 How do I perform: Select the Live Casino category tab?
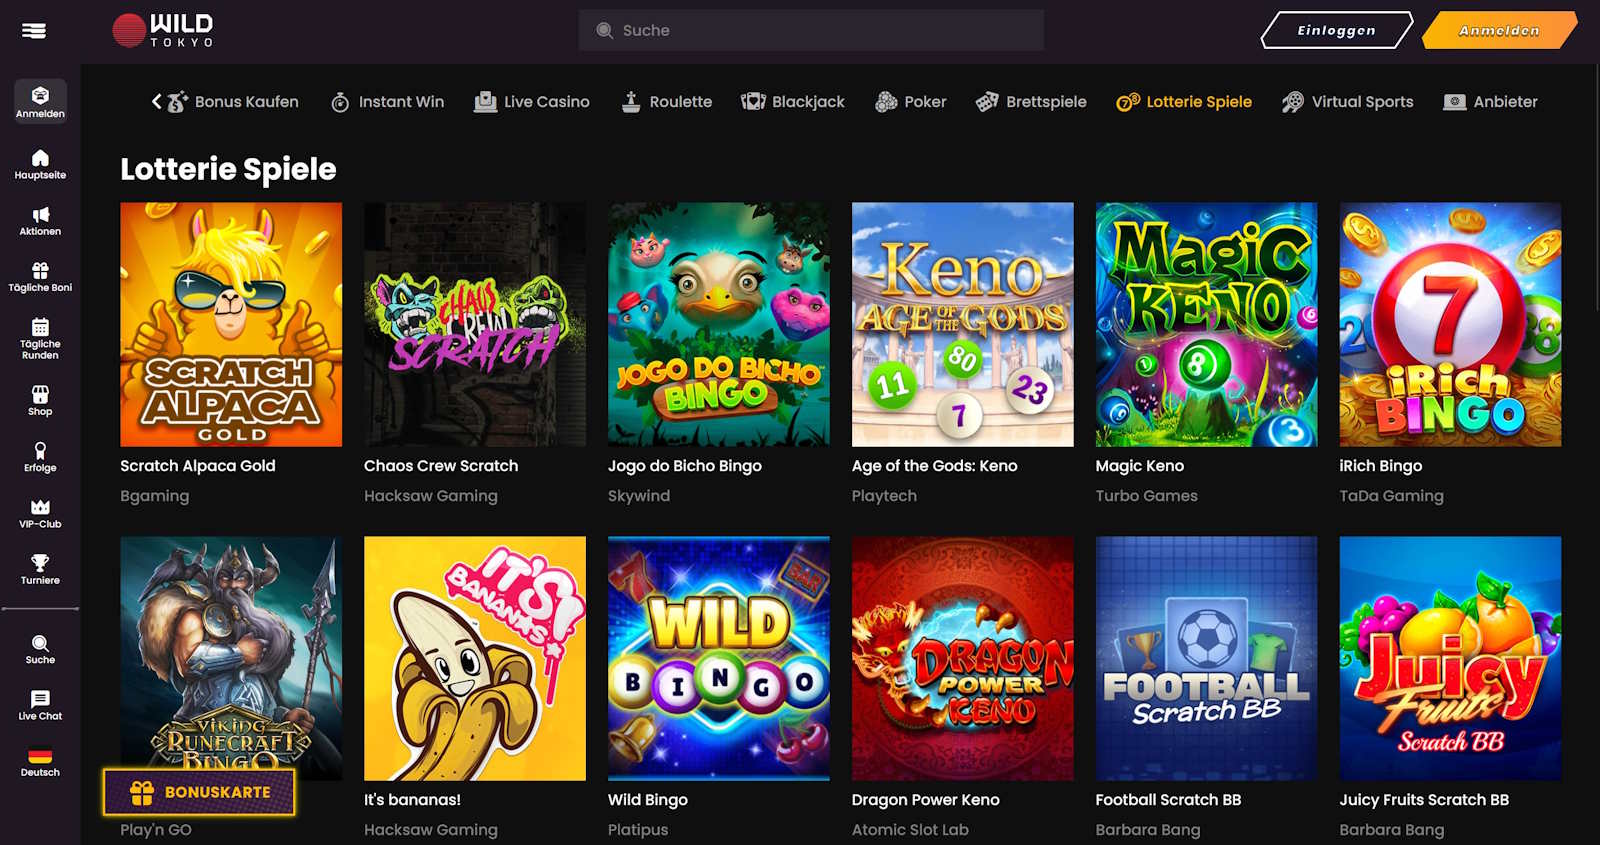coord(532,102)
